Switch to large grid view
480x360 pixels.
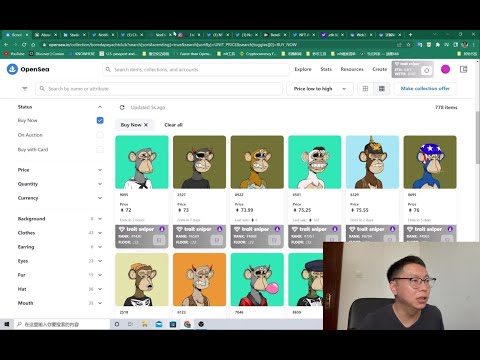tap(365, 89)
